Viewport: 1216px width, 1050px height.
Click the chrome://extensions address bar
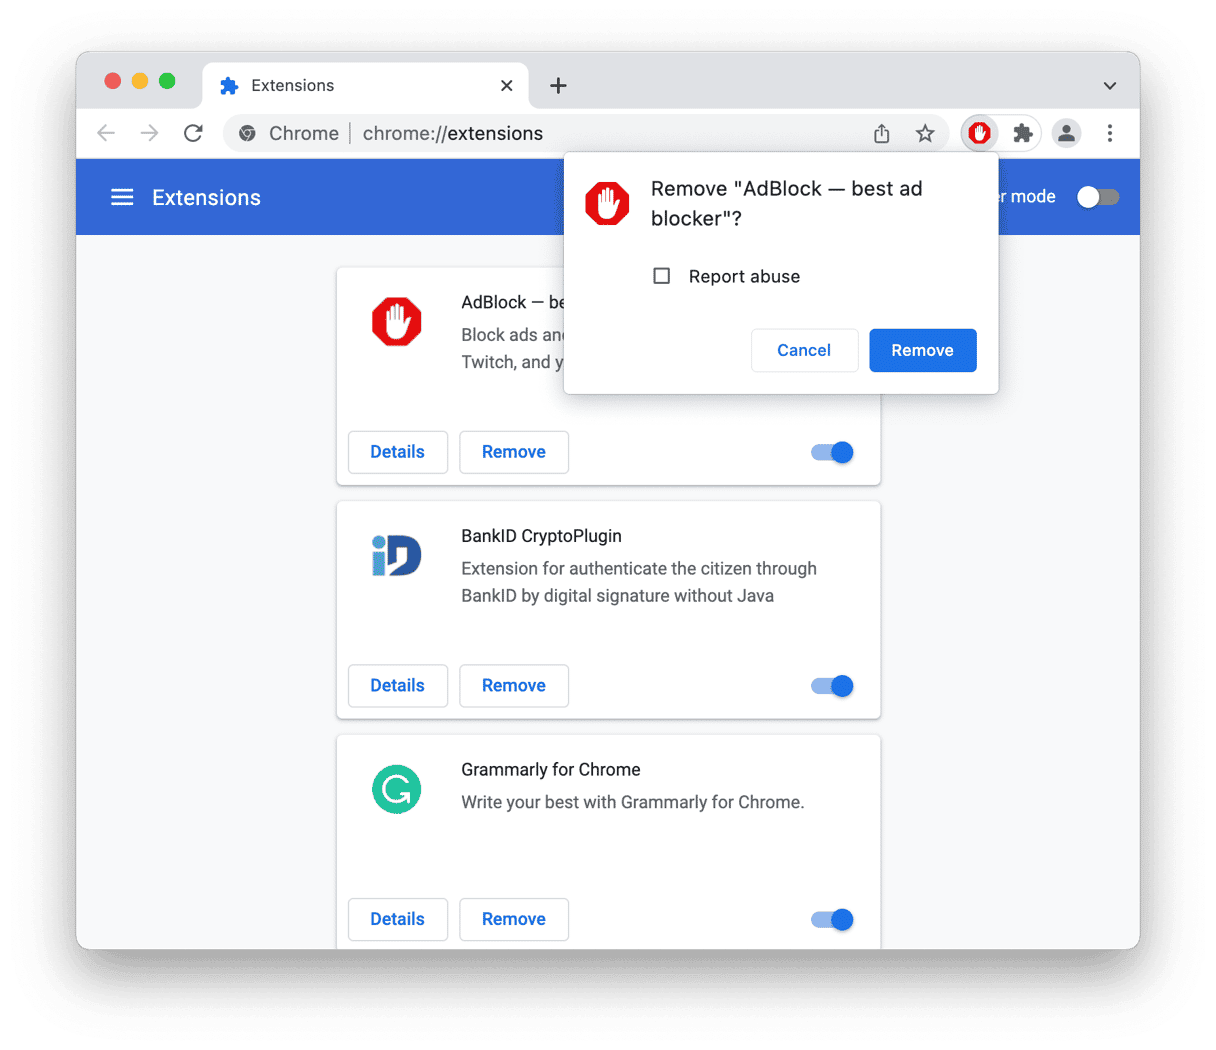point(585,133)
